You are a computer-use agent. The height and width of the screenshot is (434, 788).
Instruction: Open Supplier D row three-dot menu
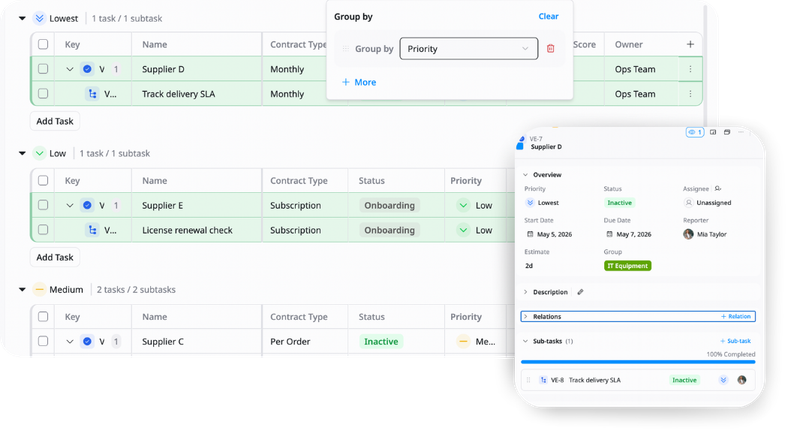(690, 69)
